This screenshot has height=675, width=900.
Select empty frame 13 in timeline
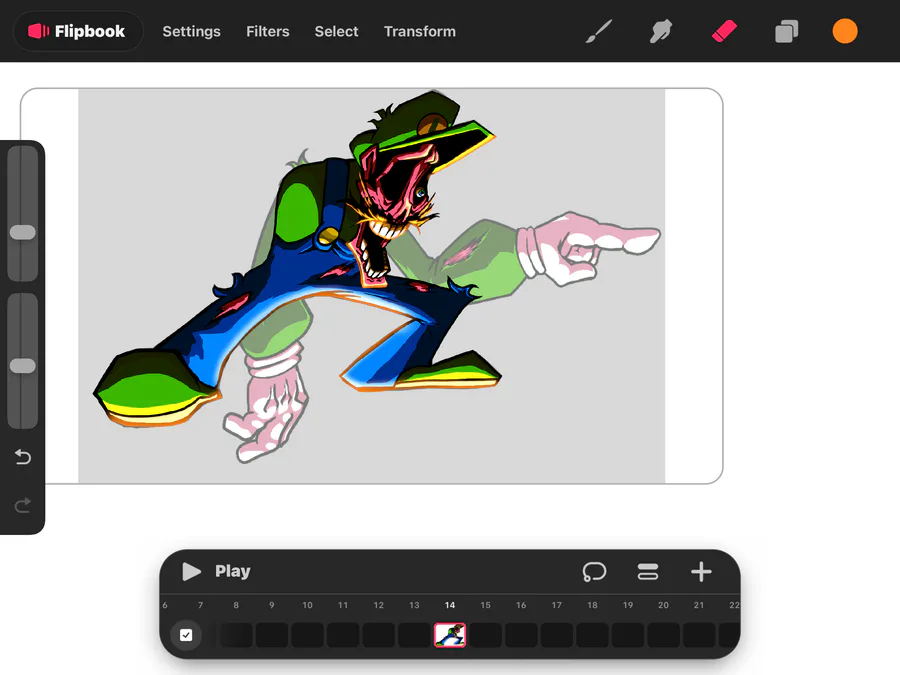click(x=414, y=635)
